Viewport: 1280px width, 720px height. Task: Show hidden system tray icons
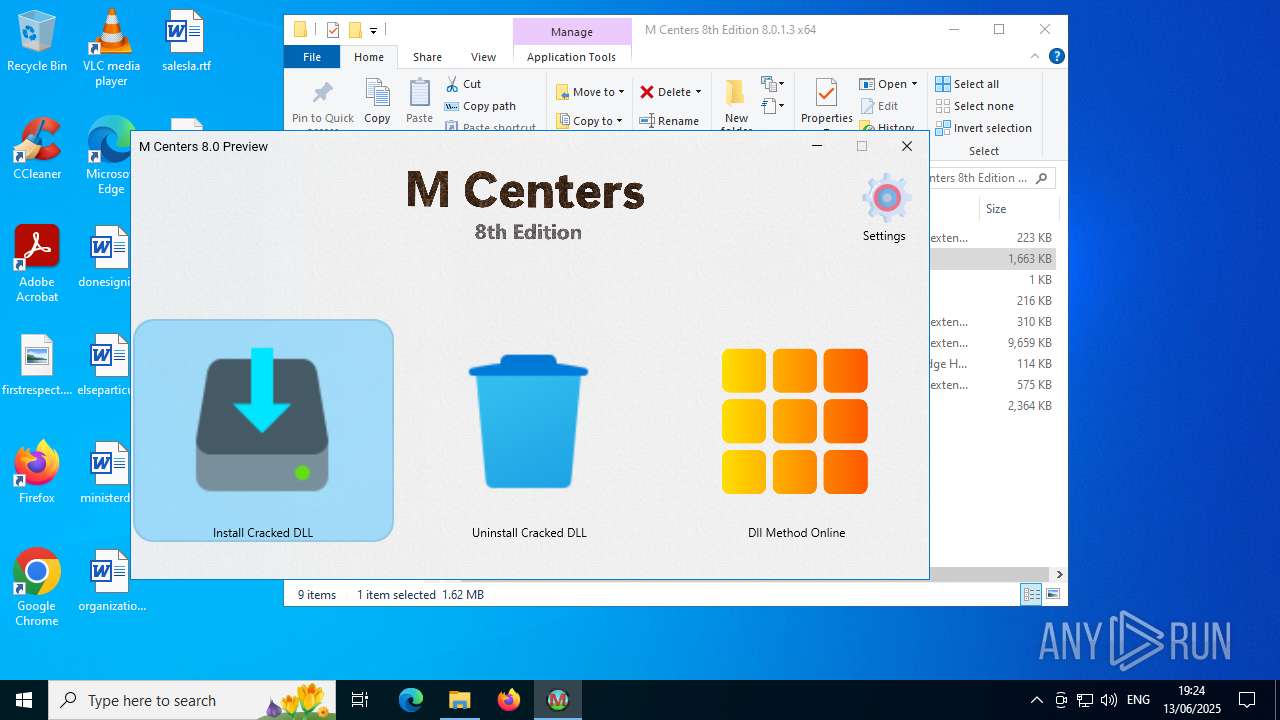click(x=1037, y=700)
